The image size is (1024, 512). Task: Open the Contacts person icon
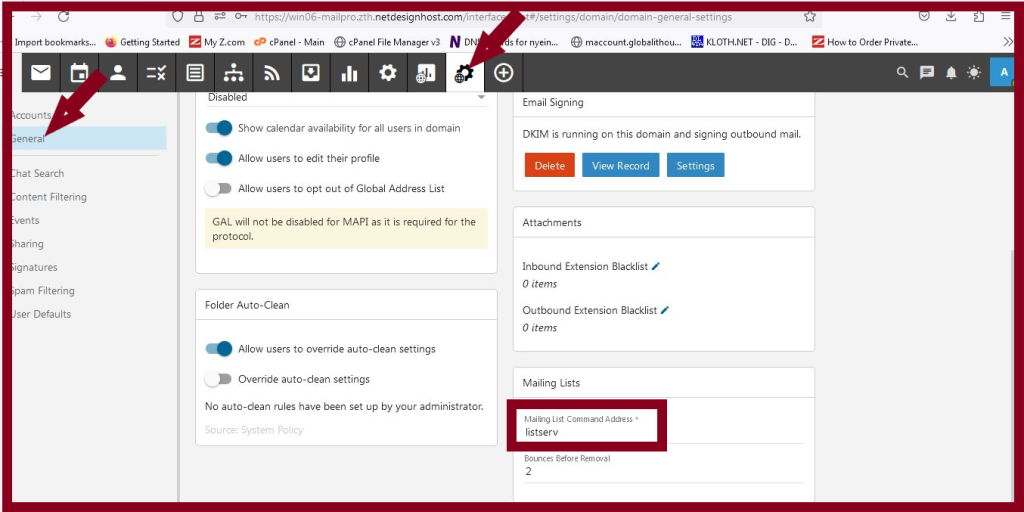[x=118, y=73]
